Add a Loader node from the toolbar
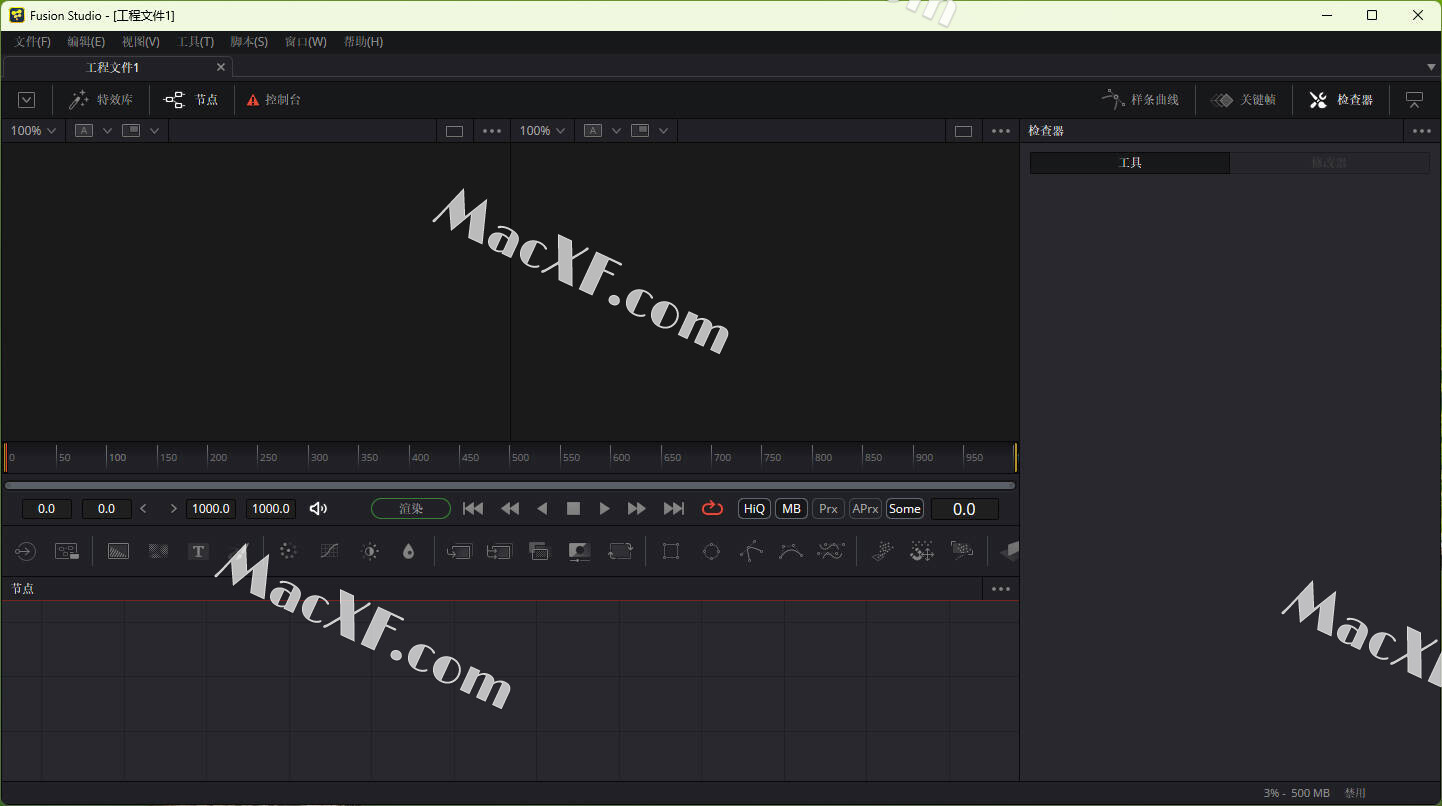This screenshot has width=1442, height=806. [24, 551]
